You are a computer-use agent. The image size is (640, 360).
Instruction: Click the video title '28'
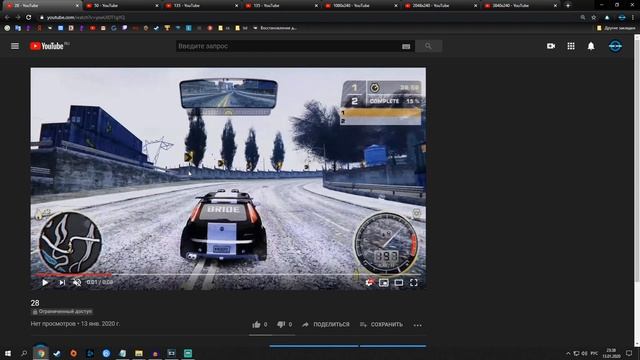pos(35,303)
